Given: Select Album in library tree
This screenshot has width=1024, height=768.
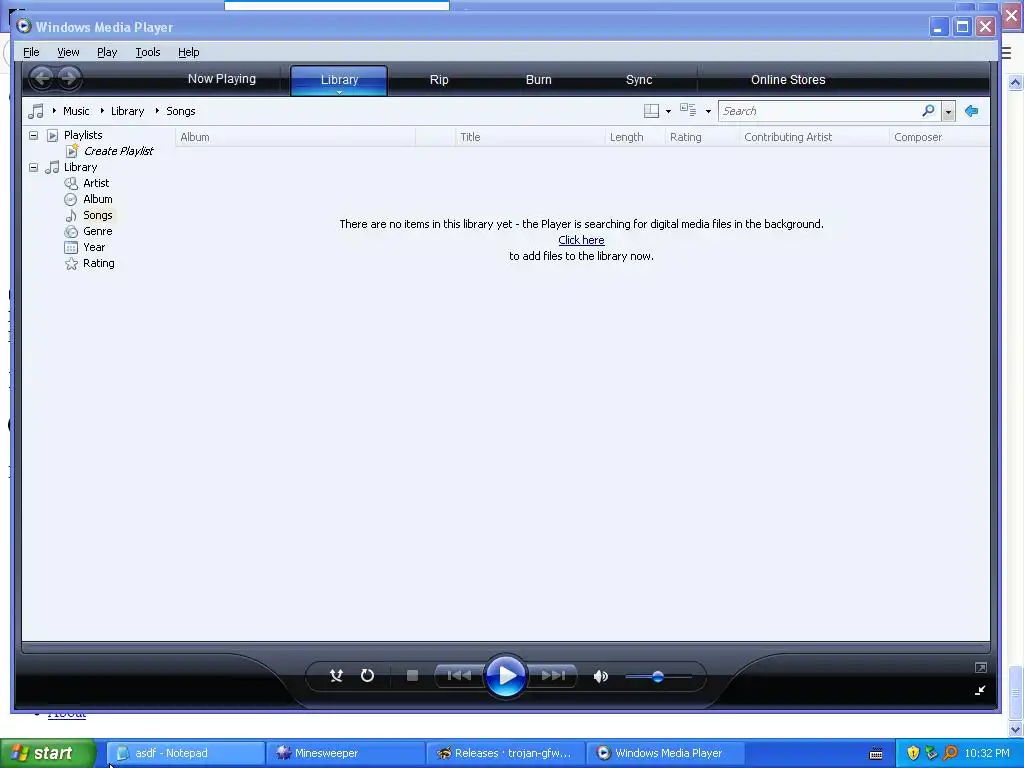Looking at the screenshot, I should pos(97,199).
